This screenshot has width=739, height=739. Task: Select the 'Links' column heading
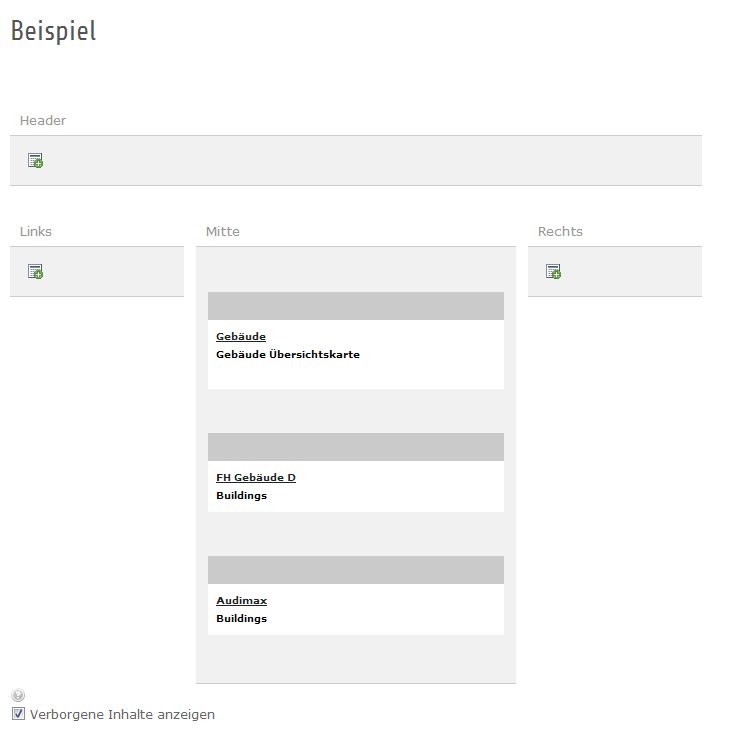pyautogui.click(x=36, y=232)
